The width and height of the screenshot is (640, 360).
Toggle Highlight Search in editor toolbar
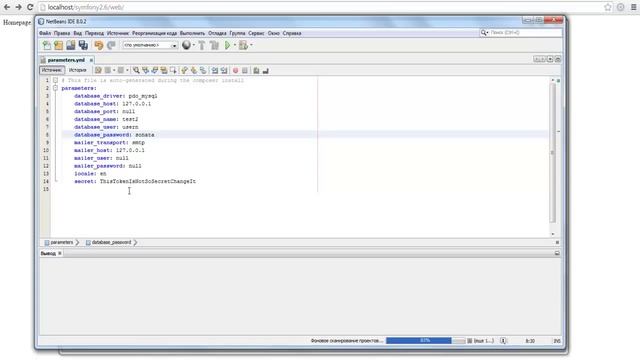(x=164, y=71)
